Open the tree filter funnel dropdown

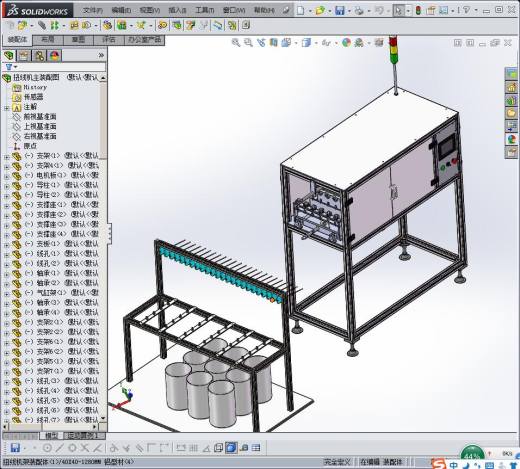[11, 67]
